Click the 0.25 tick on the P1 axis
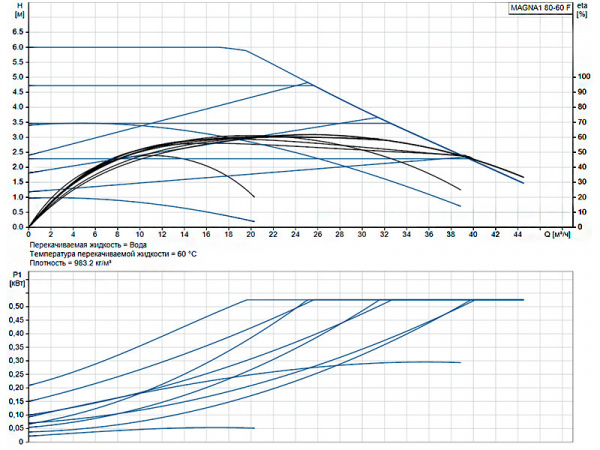This screenshot has height=450, width=600. (x=14, y=374)
